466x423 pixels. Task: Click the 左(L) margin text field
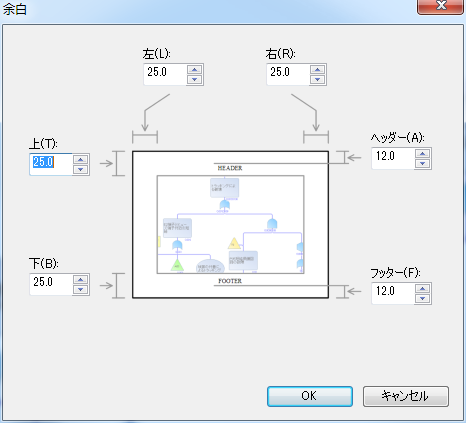point(165,74)
